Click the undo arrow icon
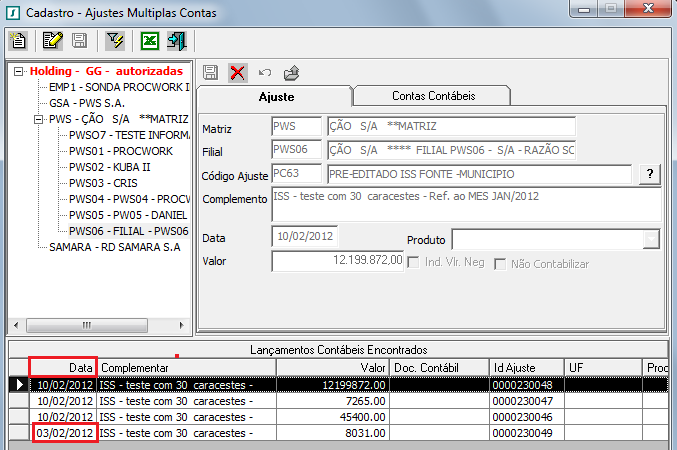 264,72
